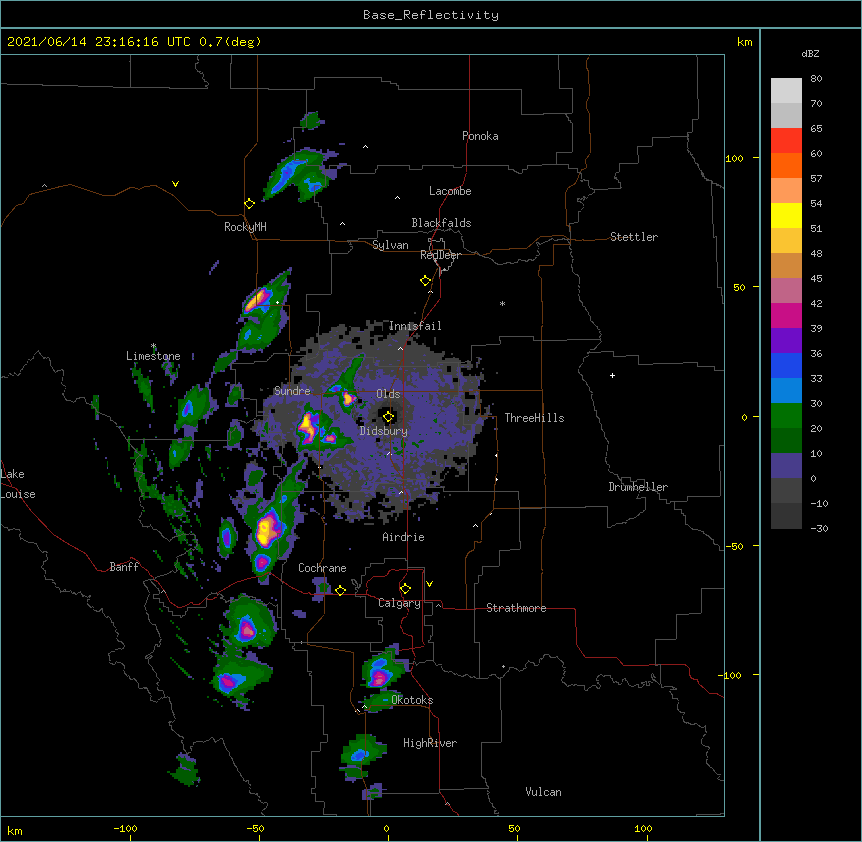Click the Innisfail town label
Viewport: 862px width, 842px height.
pos(415,326)
